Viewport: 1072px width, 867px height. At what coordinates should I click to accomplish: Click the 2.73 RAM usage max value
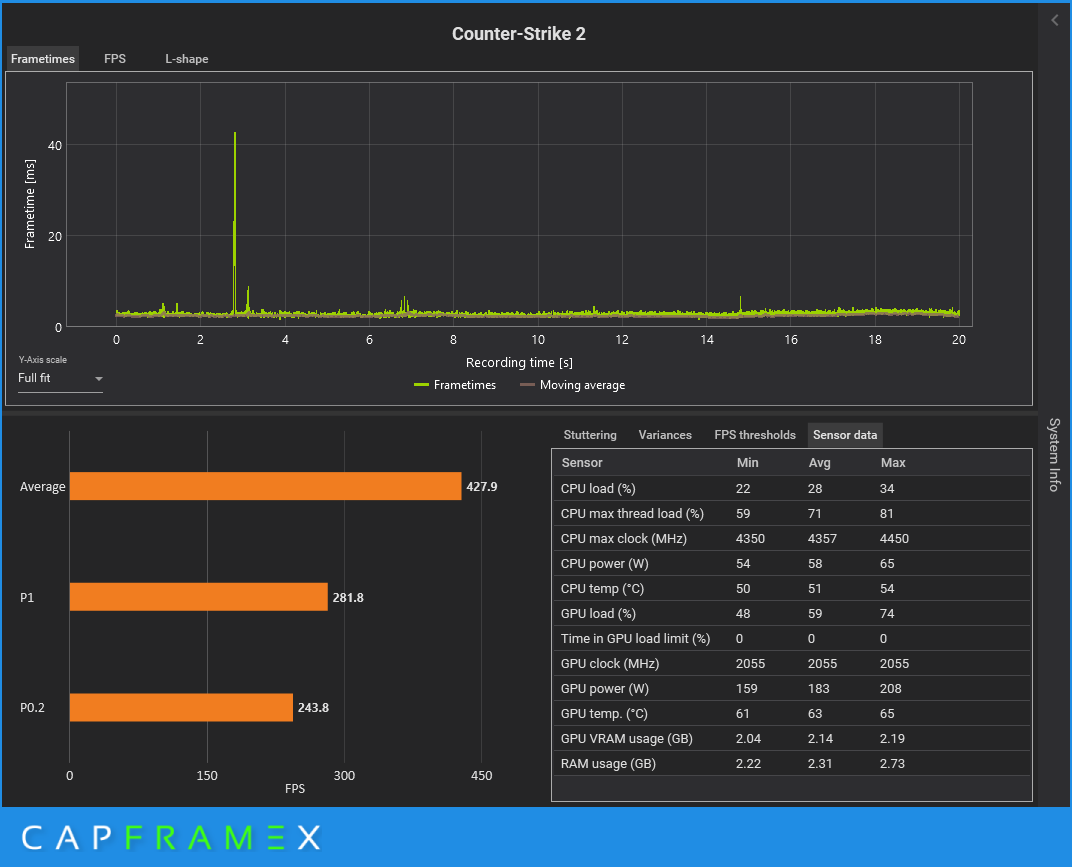(892, 764)
